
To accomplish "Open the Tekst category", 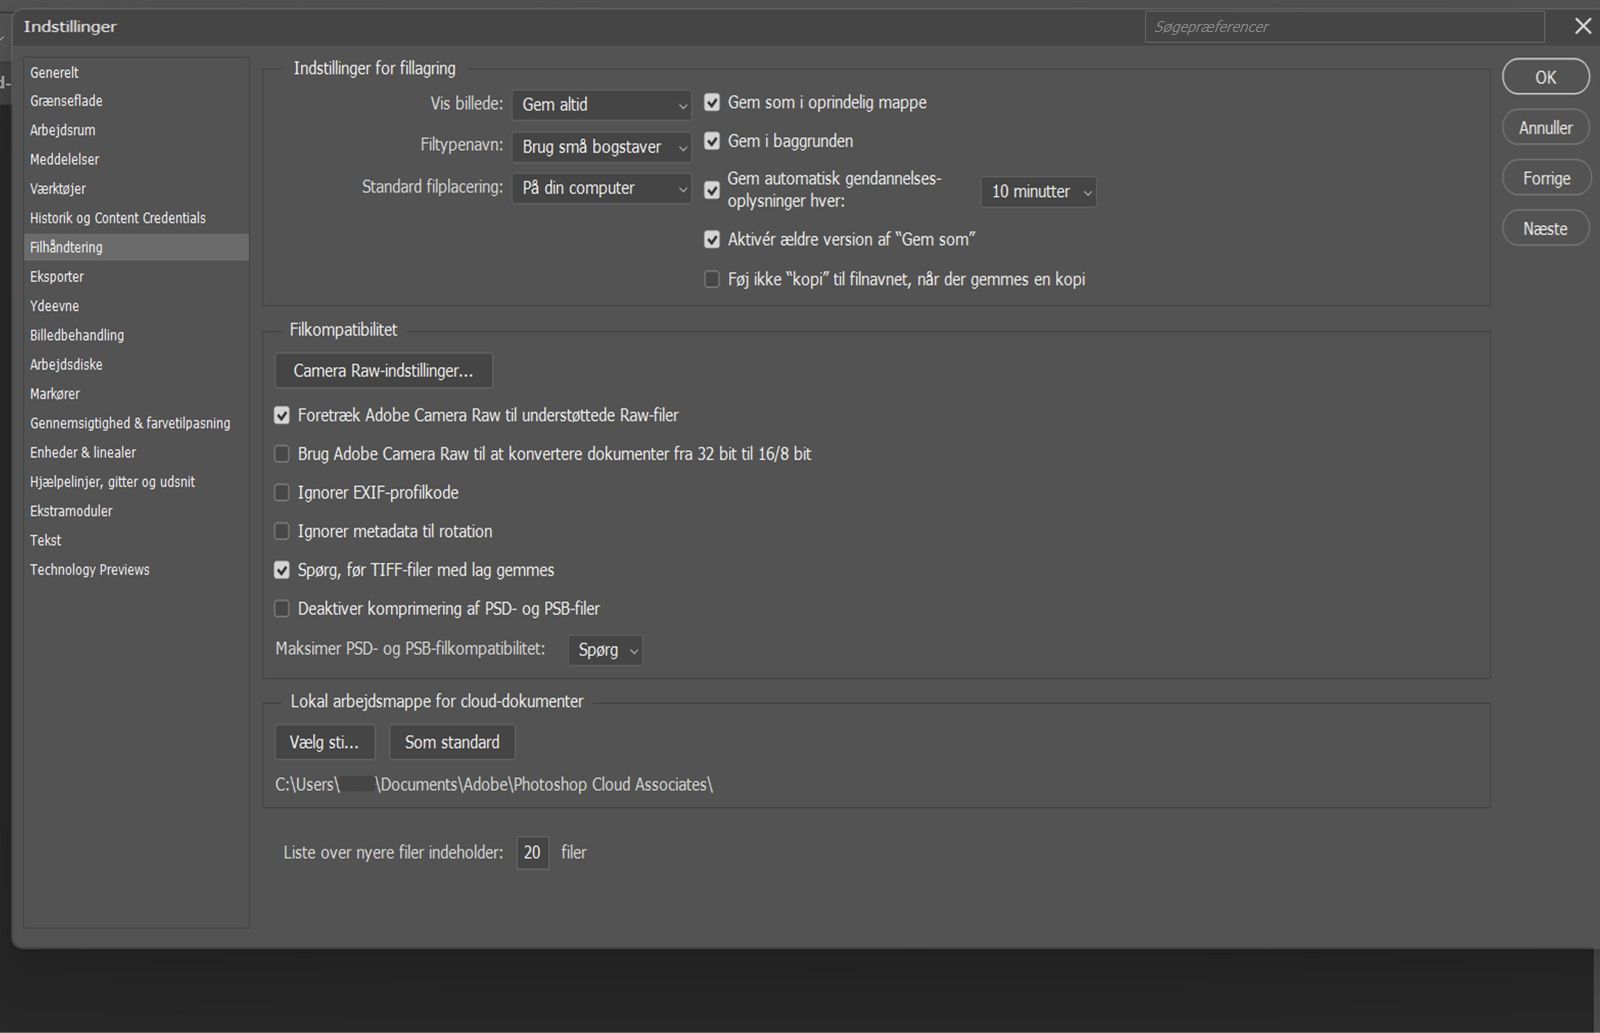I will click(136, 540).
